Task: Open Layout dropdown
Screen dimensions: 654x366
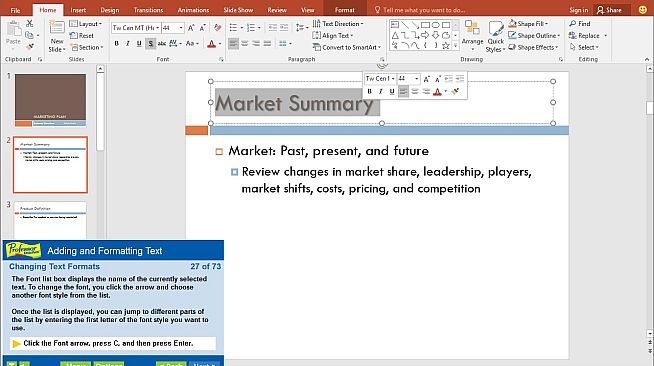Action: tap(86, 24)
